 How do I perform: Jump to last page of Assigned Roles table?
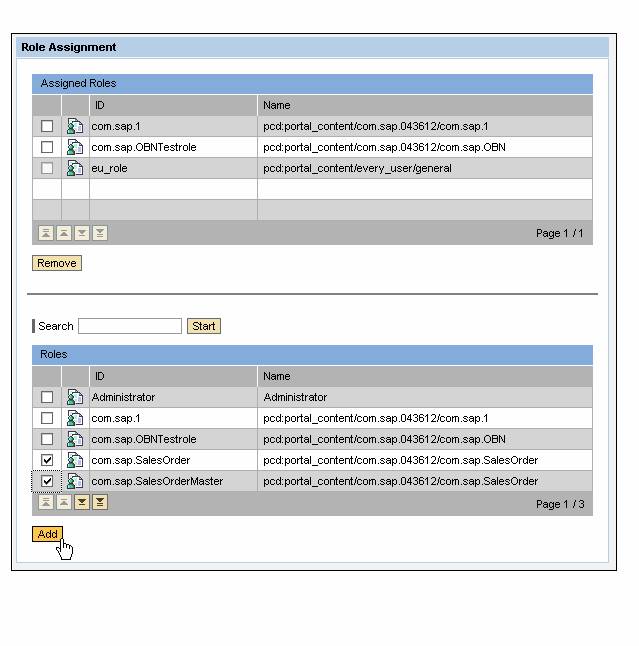pyautogui.click(x=100, y=233)
